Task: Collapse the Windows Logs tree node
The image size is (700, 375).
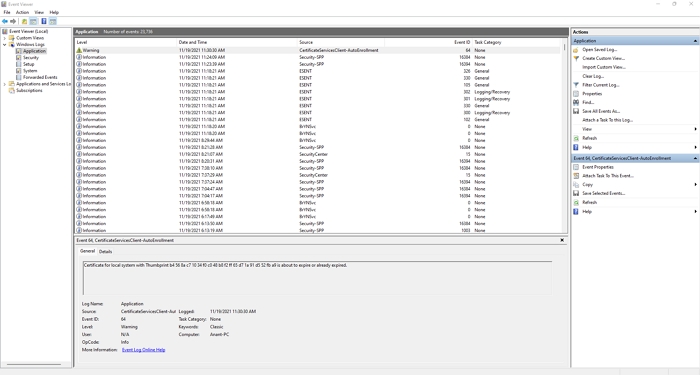Action: tap(4, 45)
